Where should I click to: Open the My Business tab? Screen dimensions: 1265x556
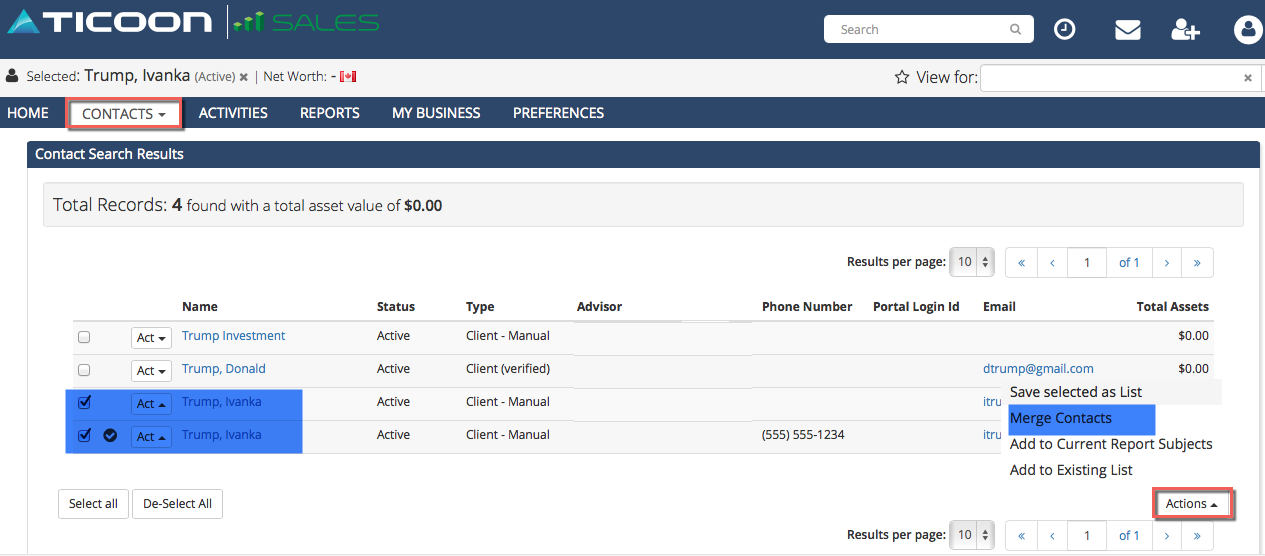(x=436, y=113)
